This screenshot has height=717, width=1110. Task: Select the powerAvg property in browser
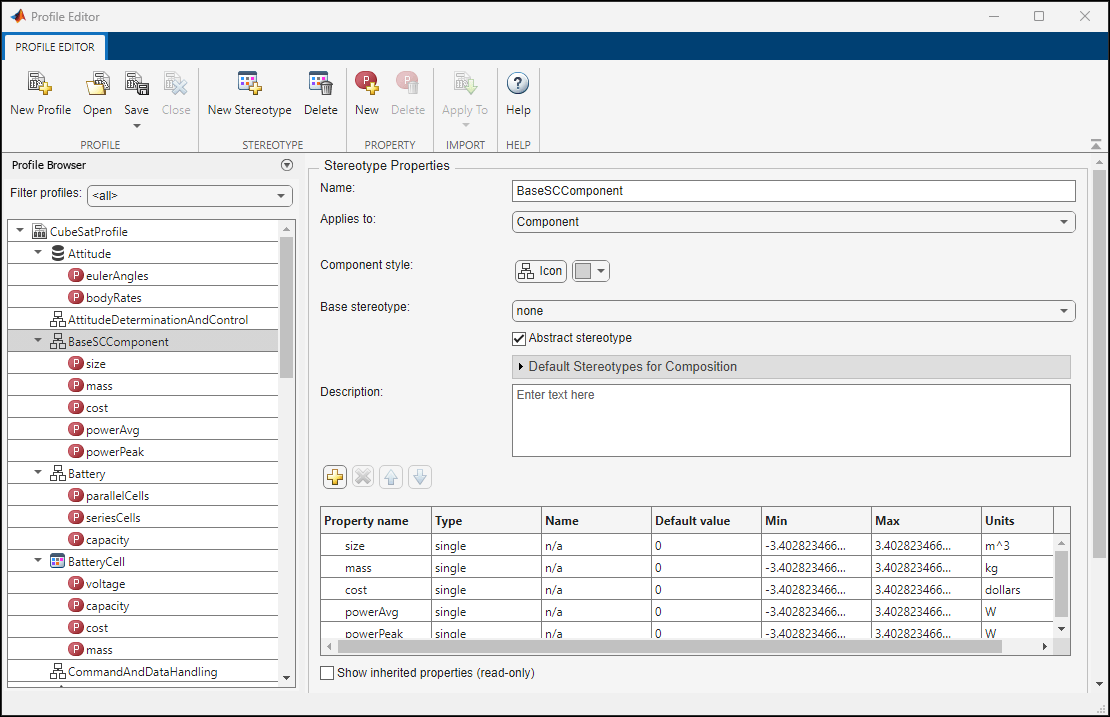(112, 430)
